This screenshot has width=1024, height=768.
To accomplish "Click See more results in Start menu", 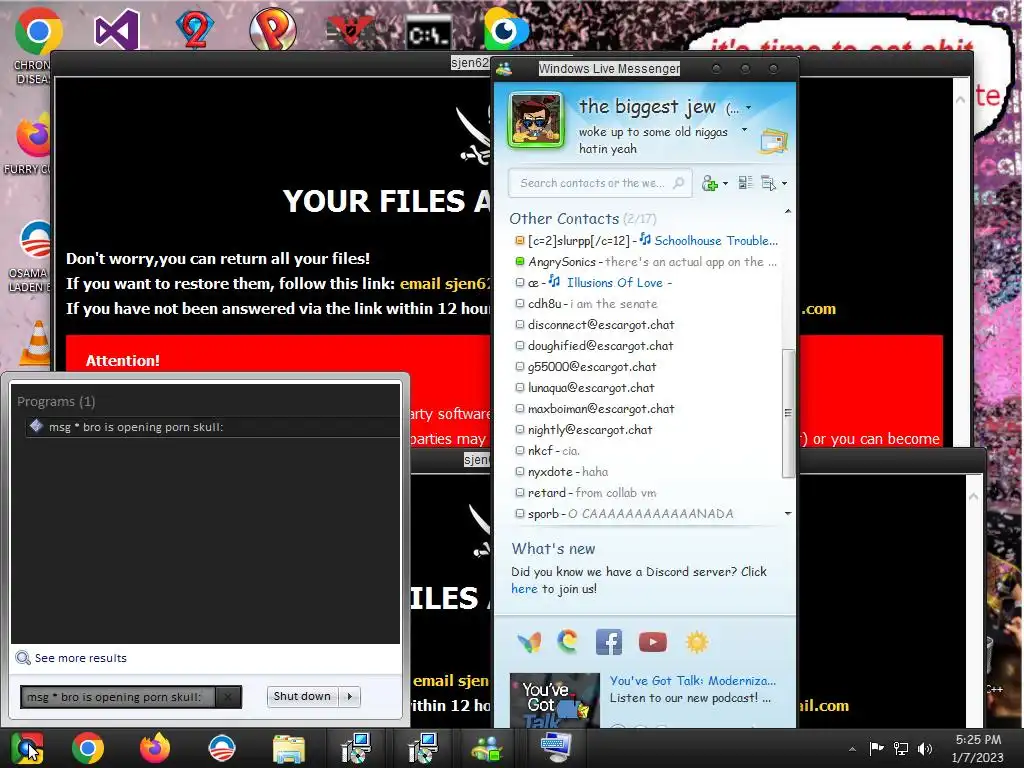I will coord(80,658).
